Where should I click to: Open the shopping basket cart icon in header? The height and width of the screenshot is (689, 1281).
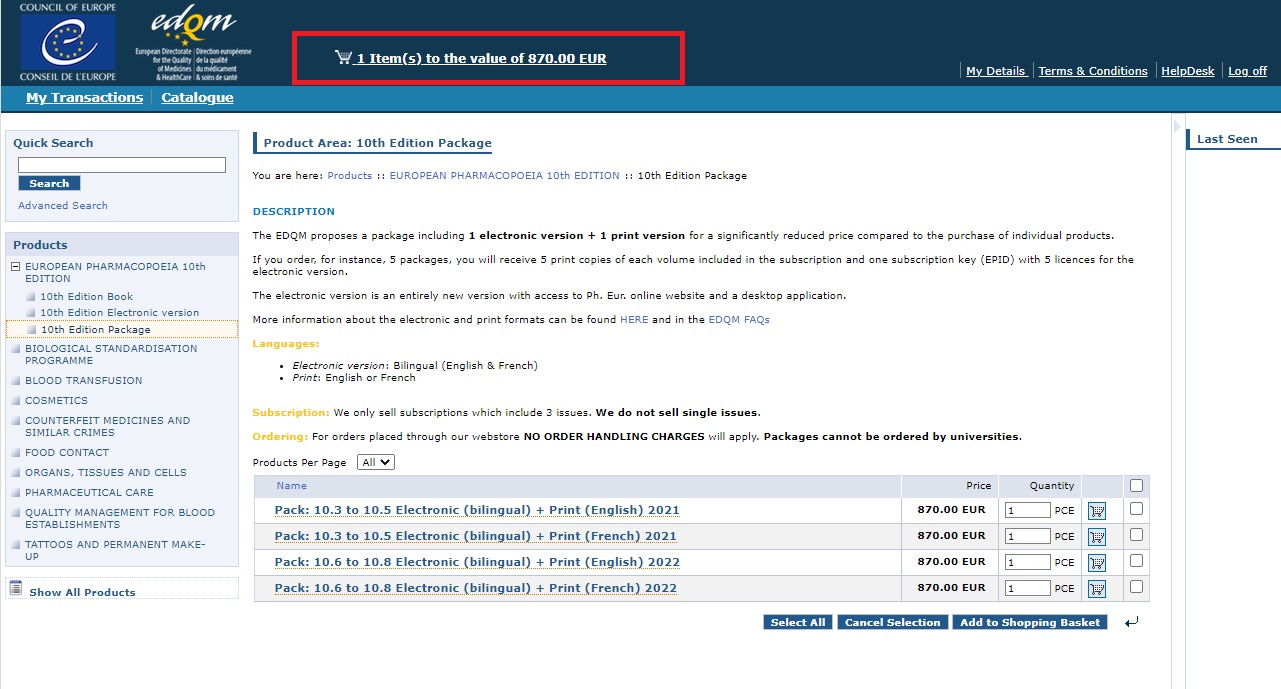(343, 58)
